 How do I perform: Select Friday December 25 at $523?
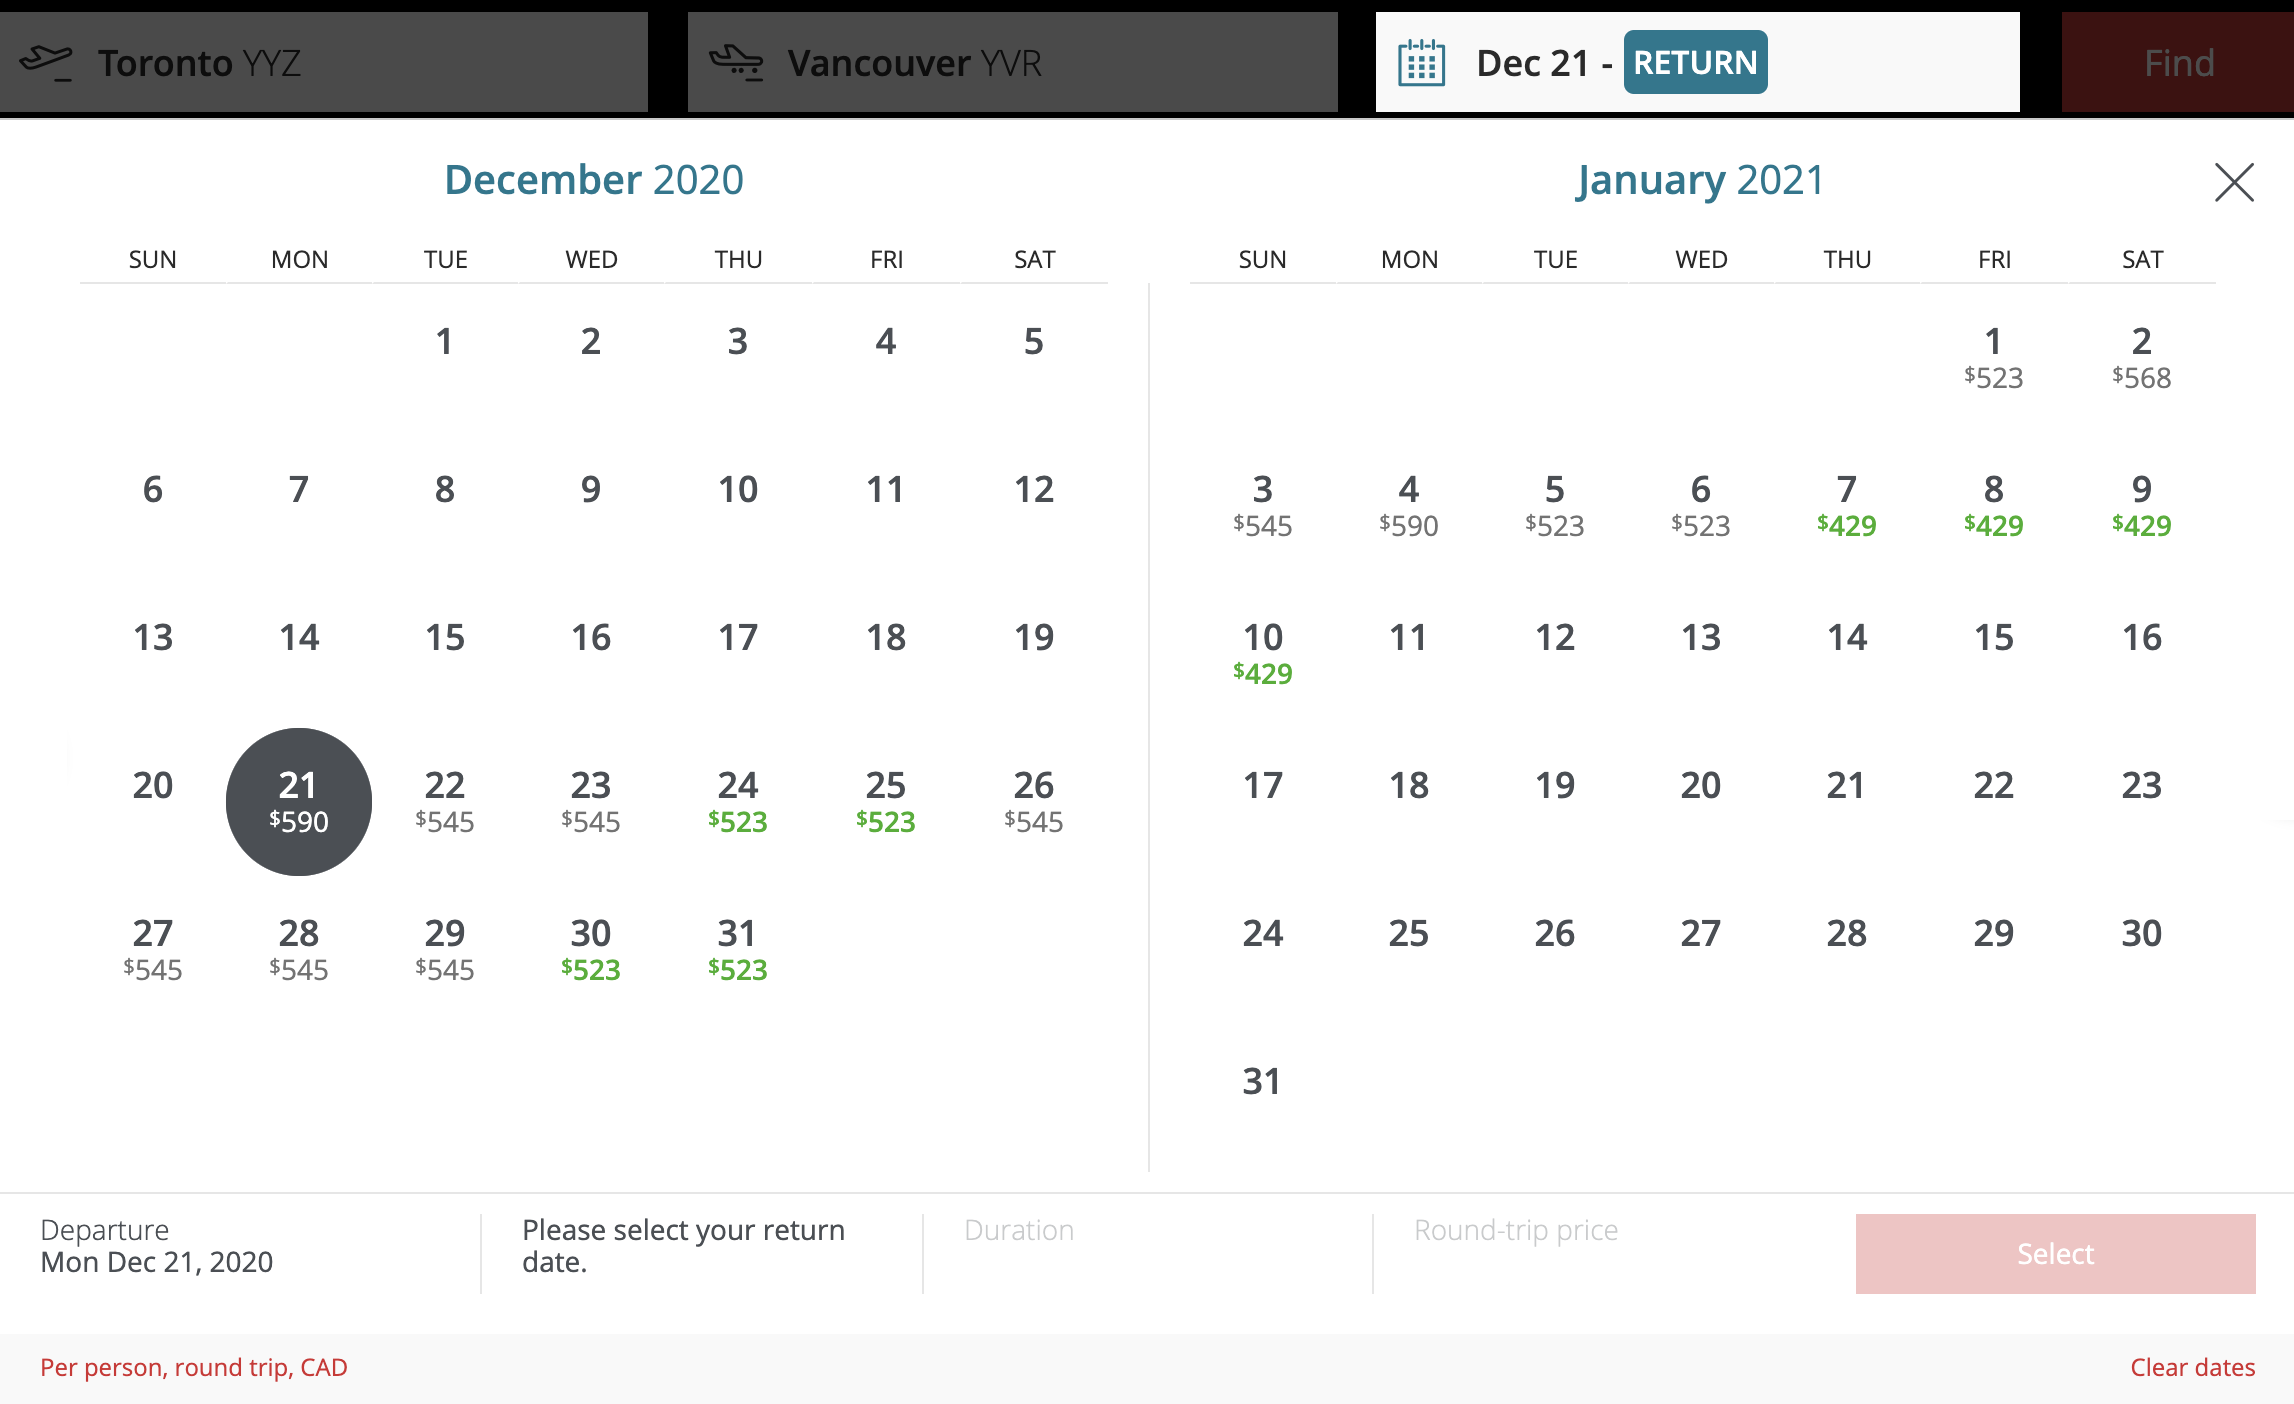(x=886, y=801)
